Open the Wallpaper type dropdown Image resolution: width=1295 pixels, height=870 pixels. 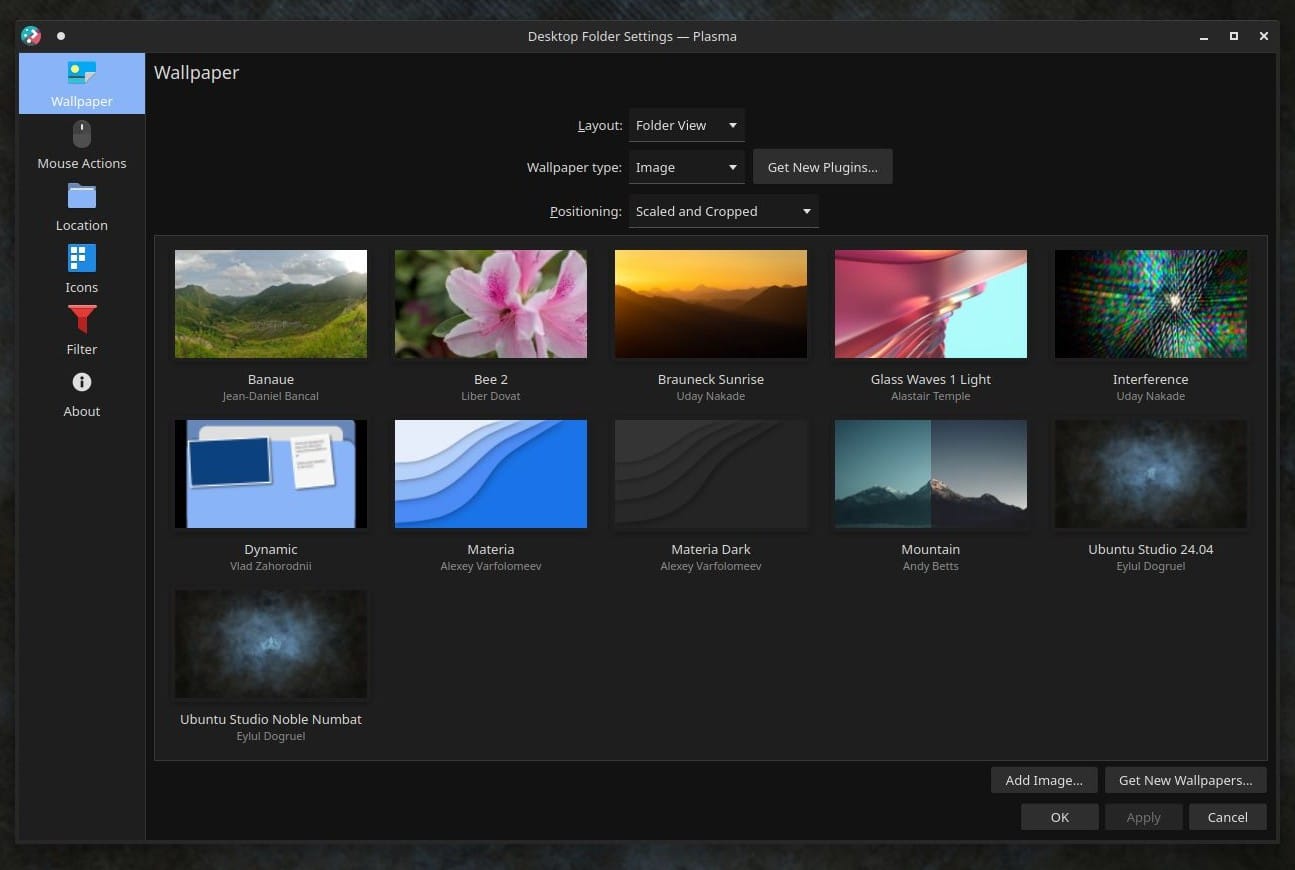[x=686, y=167]
